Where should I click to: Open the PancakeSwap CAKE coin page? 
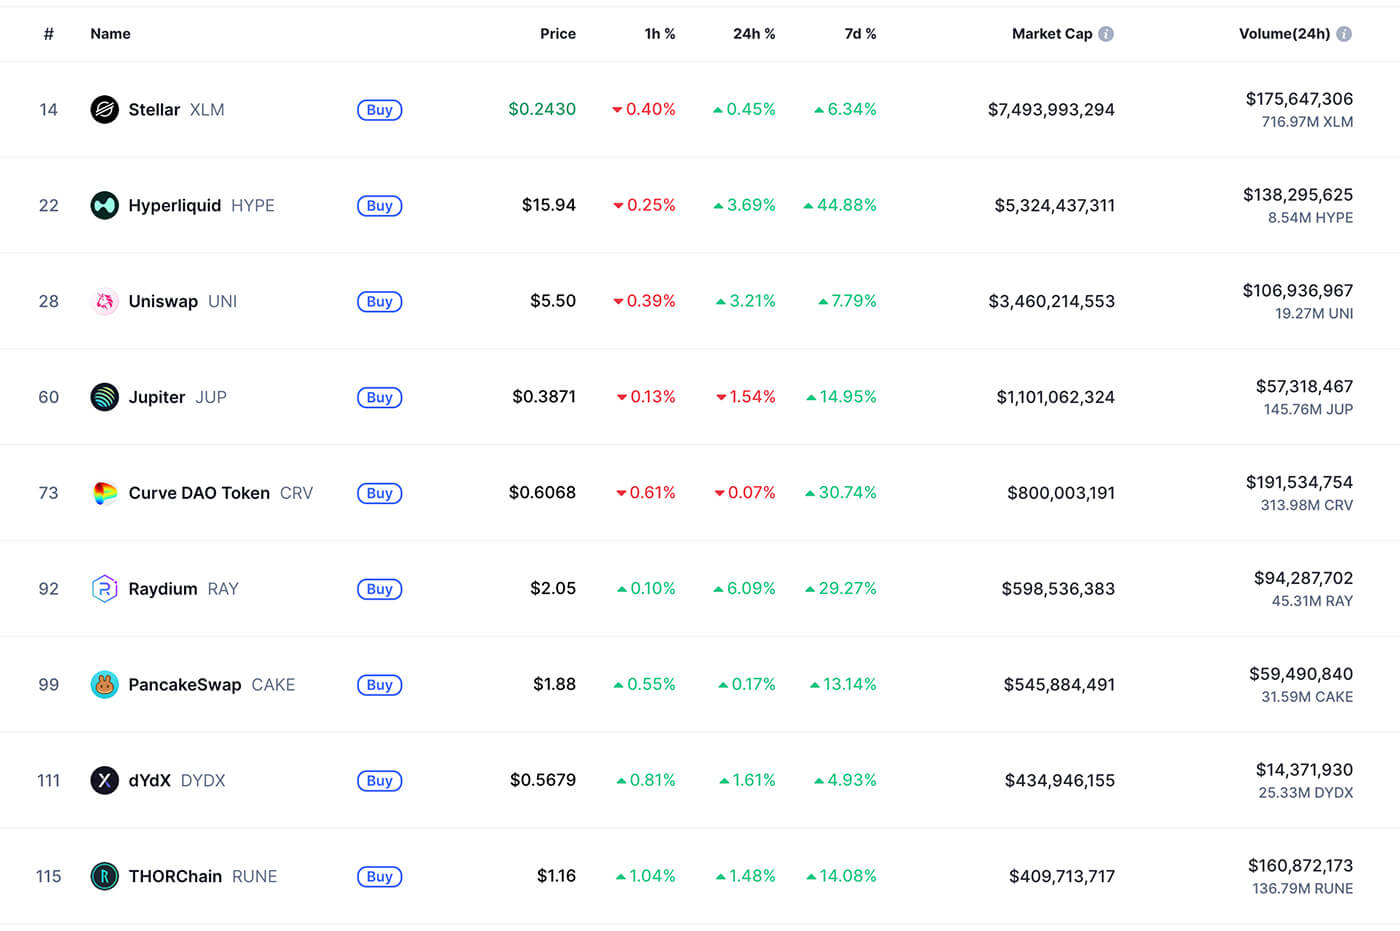tap(185, 685)
